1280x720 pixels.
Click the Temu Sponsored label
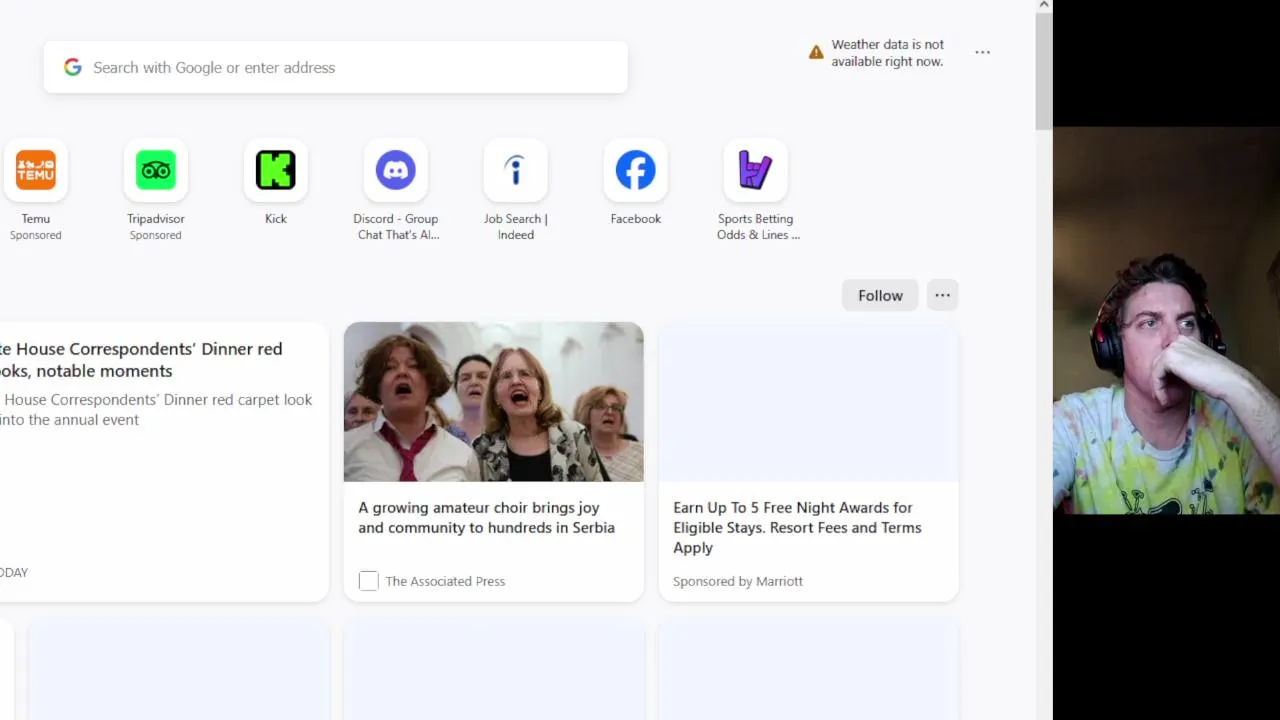[36, 235]
